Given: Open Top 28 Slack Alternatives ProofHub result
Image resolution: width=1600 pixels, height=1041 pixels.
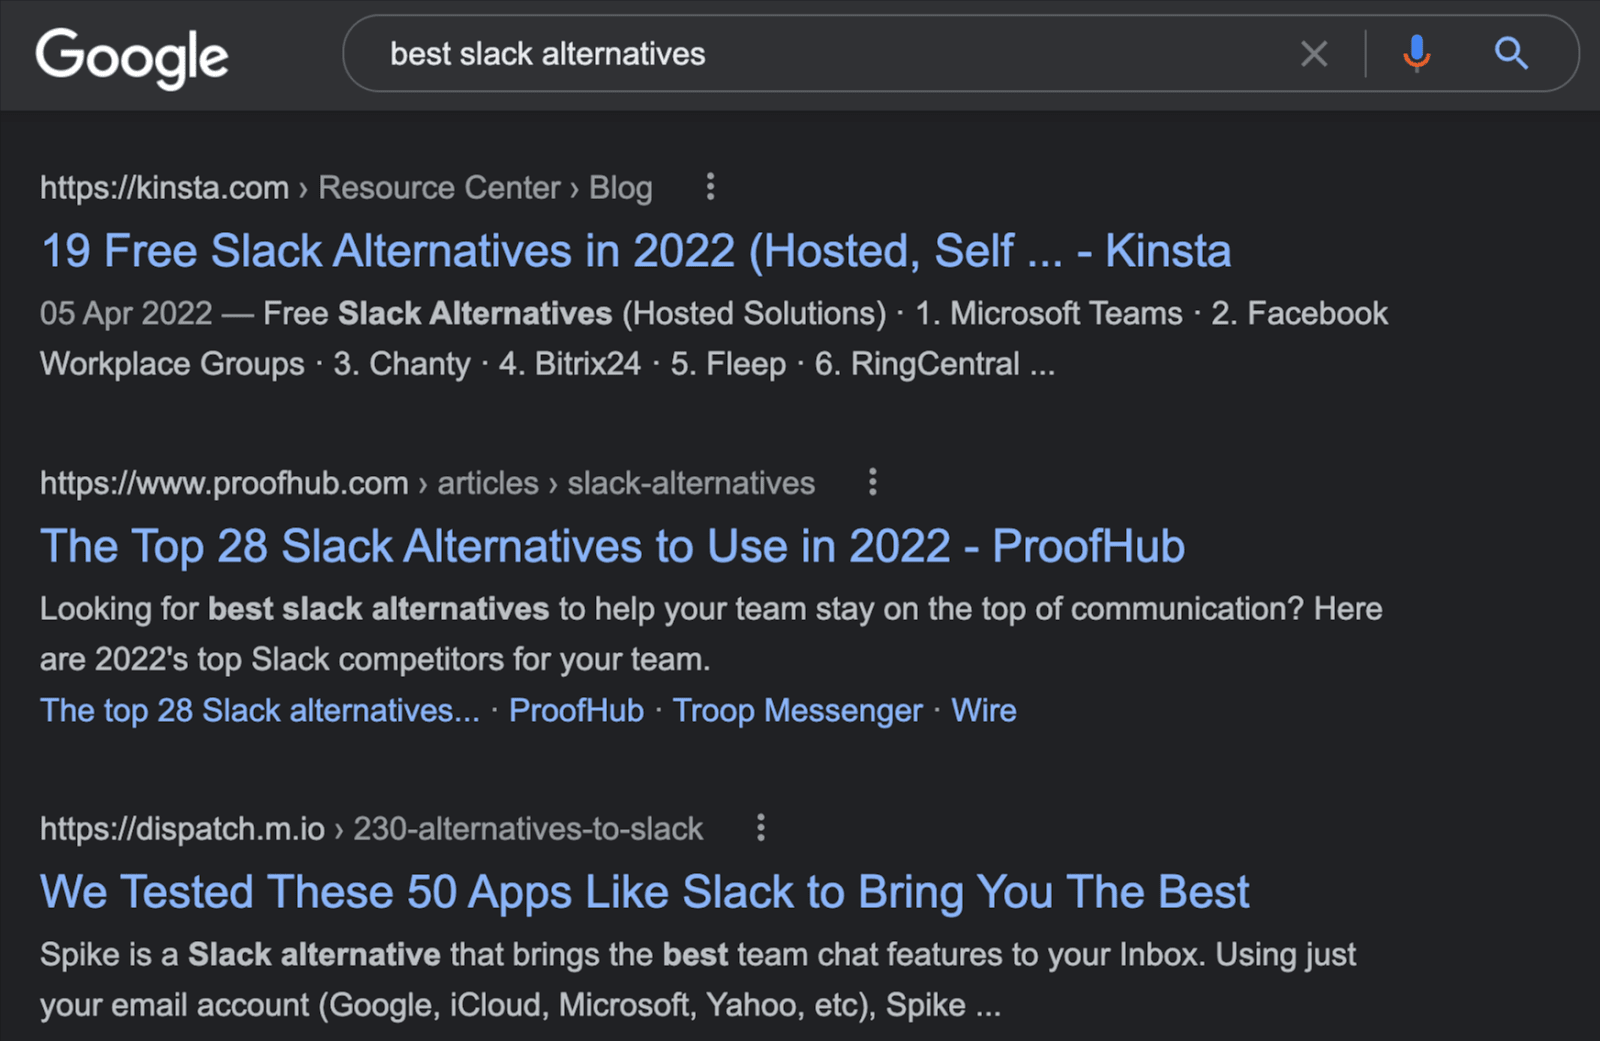Looking at the screenshot, I should pyautogui.click(x=612, y=547).
